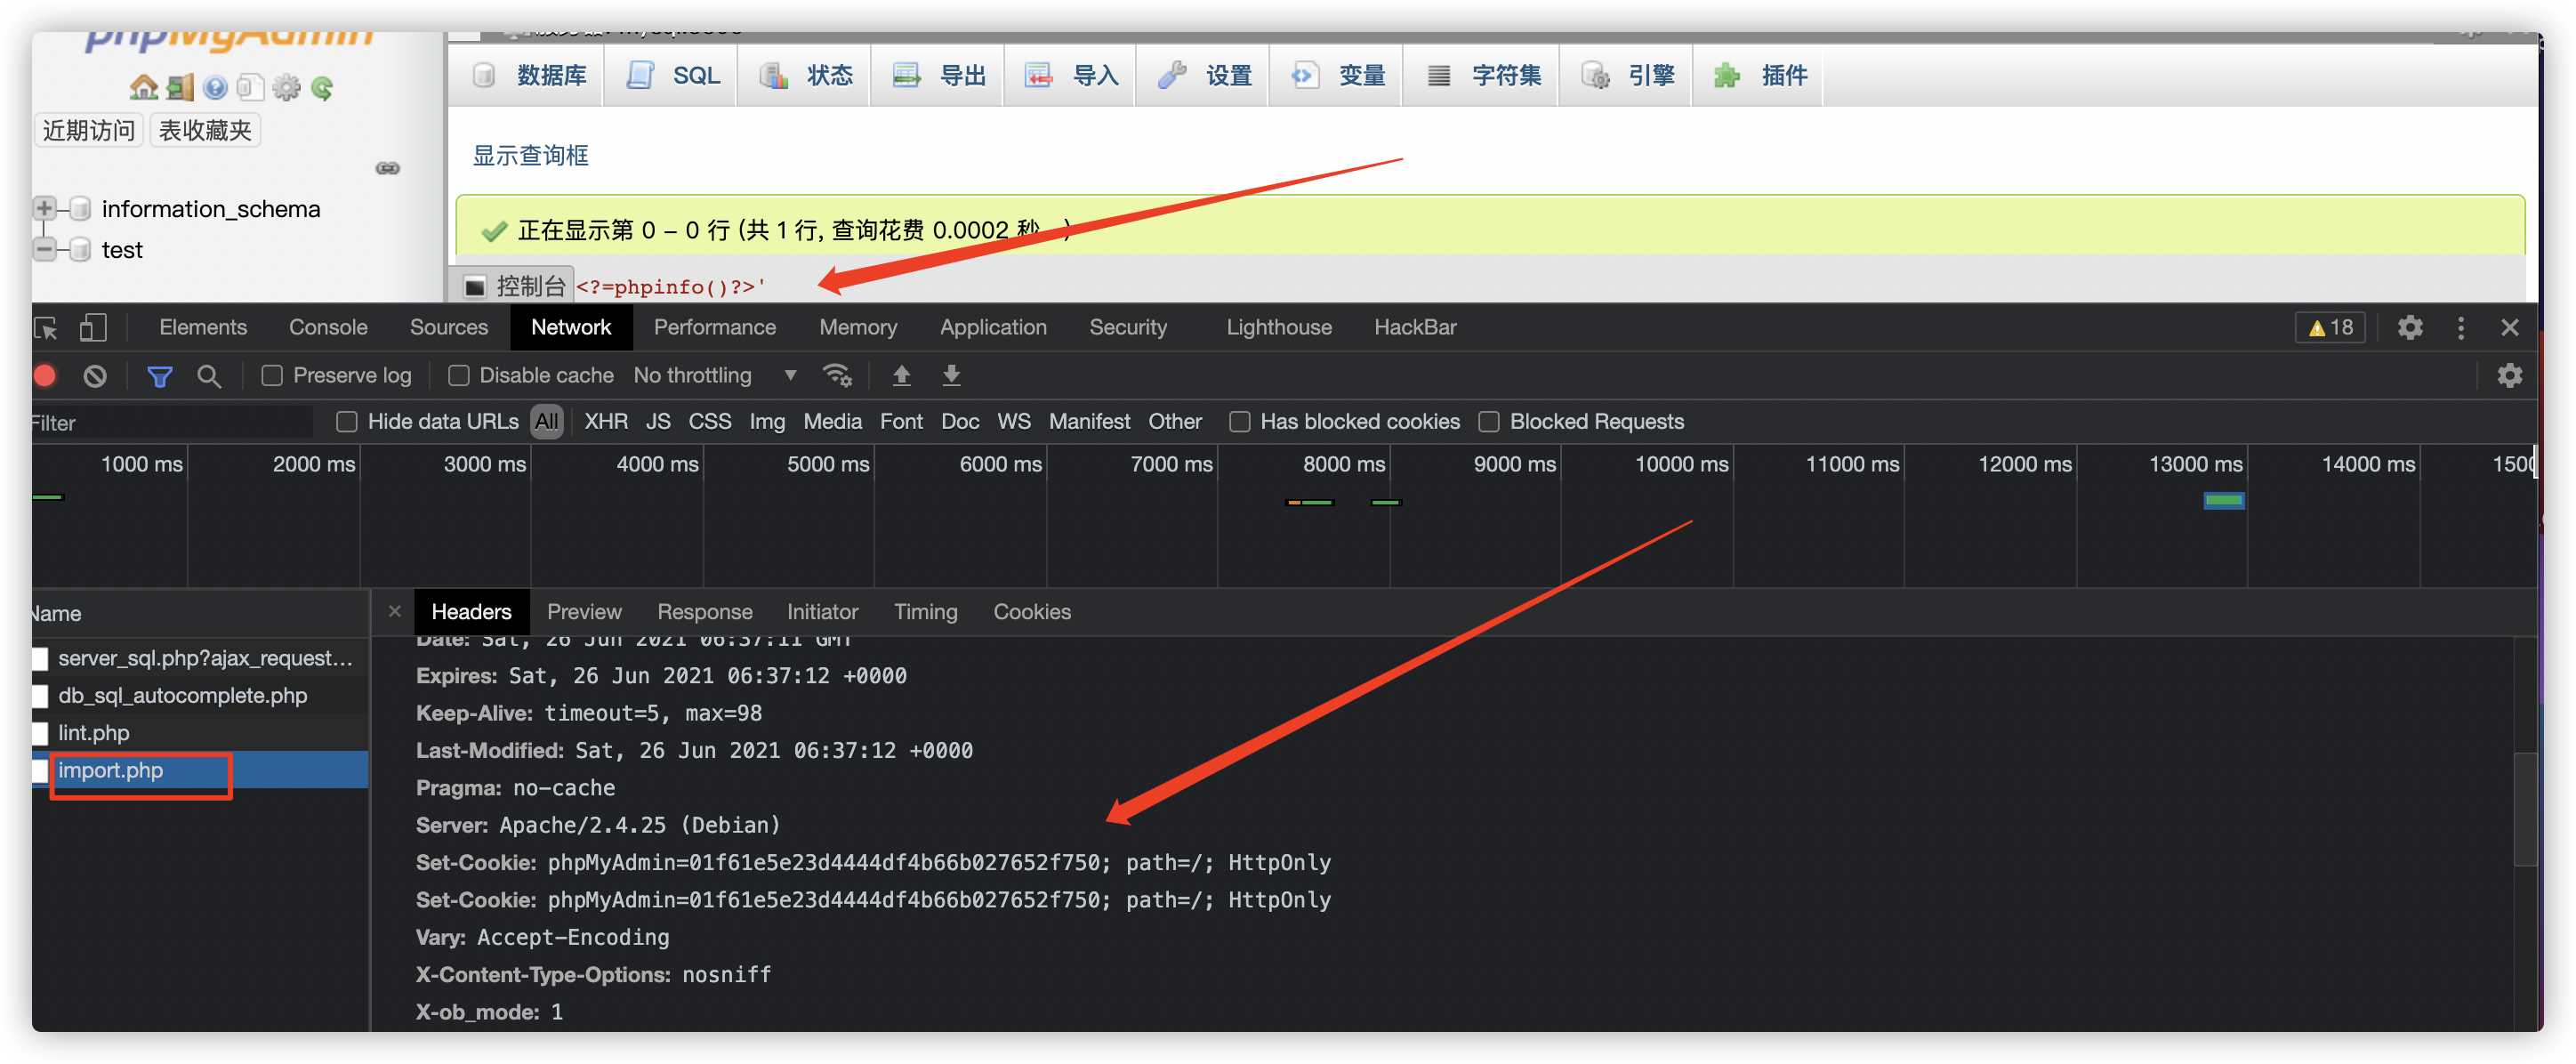Screen dimensions: 2576x1064
Task: Open the SQL tab in phpMyAdmin
Action: (x=671, y=76)
